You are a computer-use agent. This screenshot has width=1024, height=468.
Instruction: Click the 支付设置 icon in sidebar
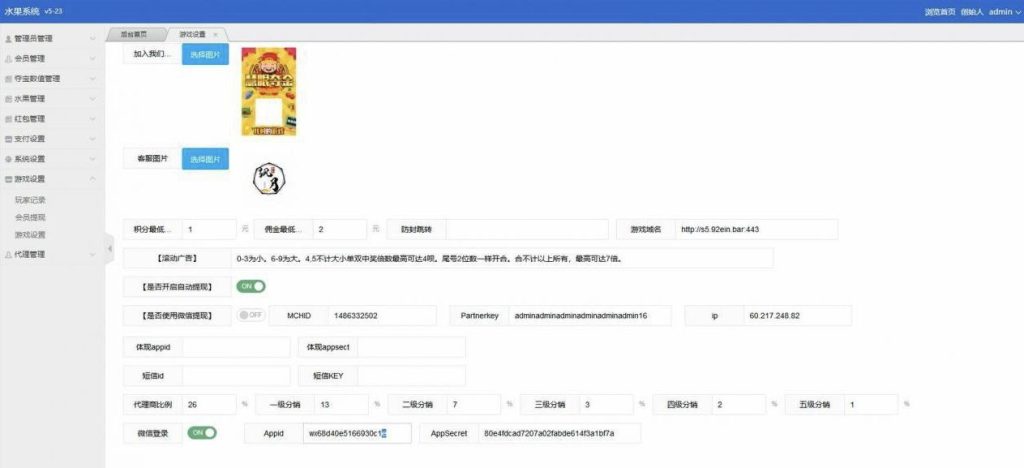(x=9, y=139)
